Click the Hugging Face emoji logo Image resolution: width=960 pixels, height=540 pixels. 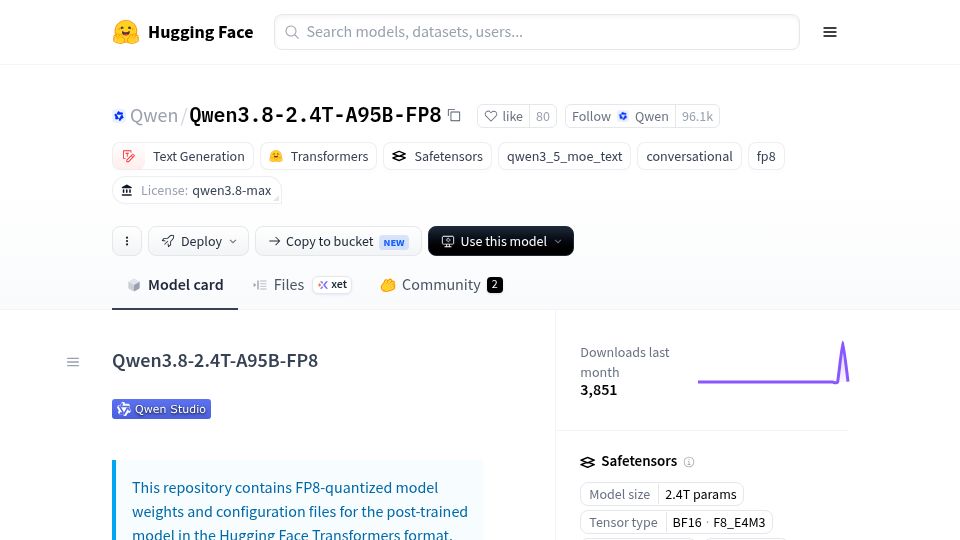click(126, 32)
